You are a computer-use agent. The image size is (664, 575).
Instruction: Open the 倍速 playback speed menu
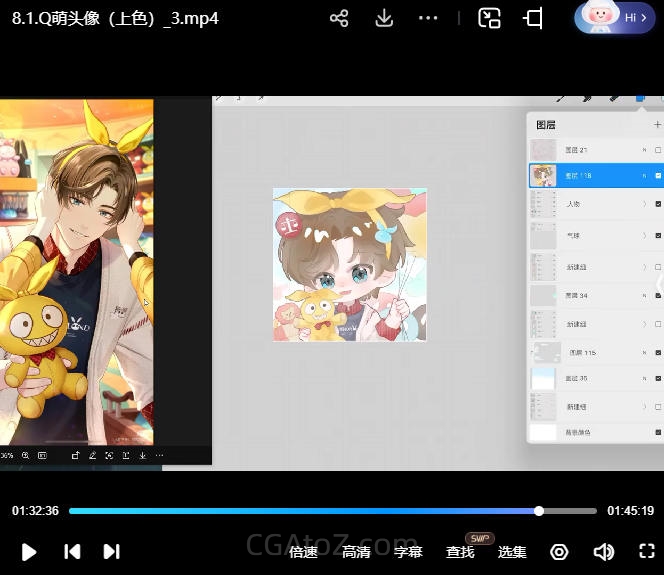[x=303, y=551]
